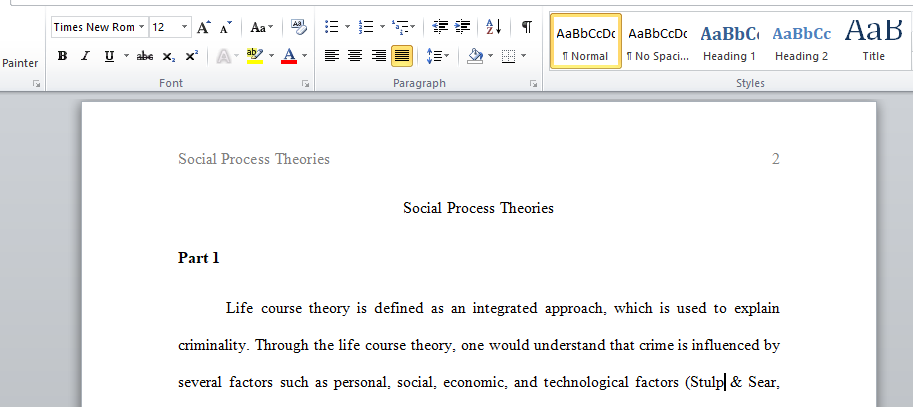Click the Shading paint bucket icon
The height and width of the screenshot is (407, 913).
click(475, 56)
